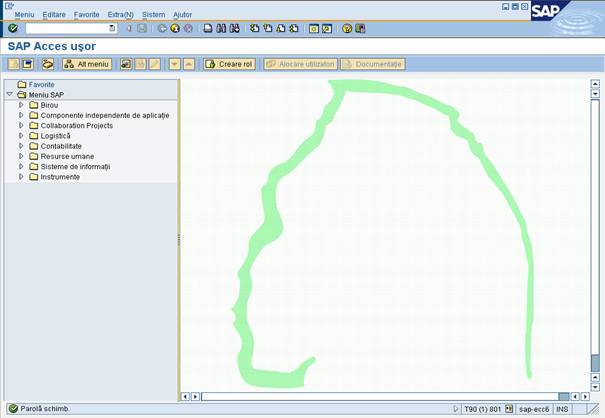Expand the Logistică tree node
605x418 pixels.
coord(21,136)
